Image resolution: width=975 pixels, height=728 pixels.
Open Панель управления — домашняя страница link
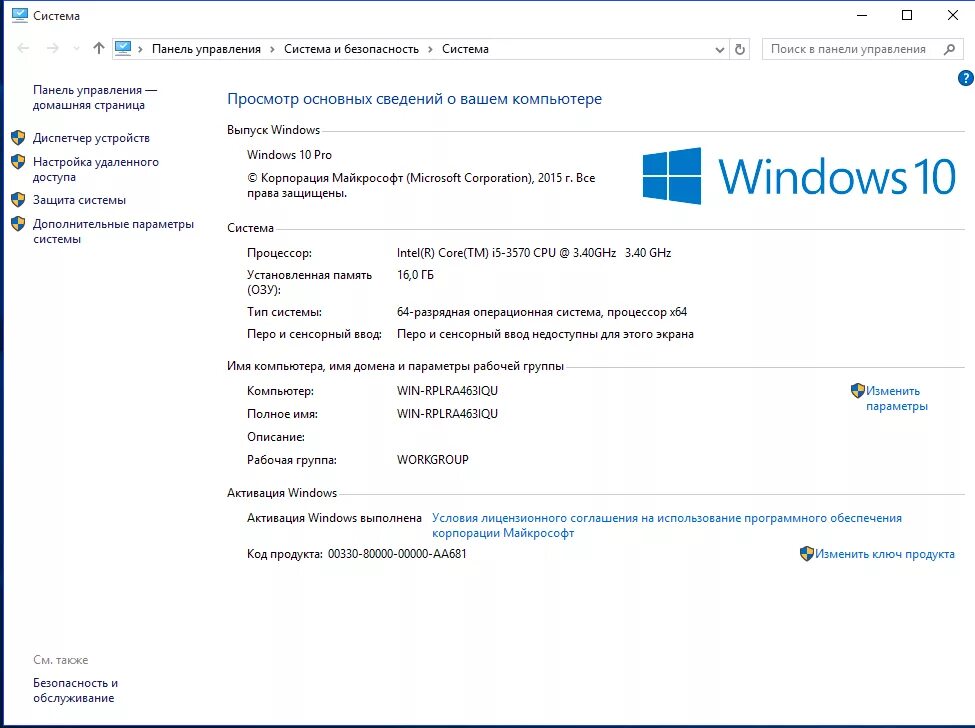point(95,98)
